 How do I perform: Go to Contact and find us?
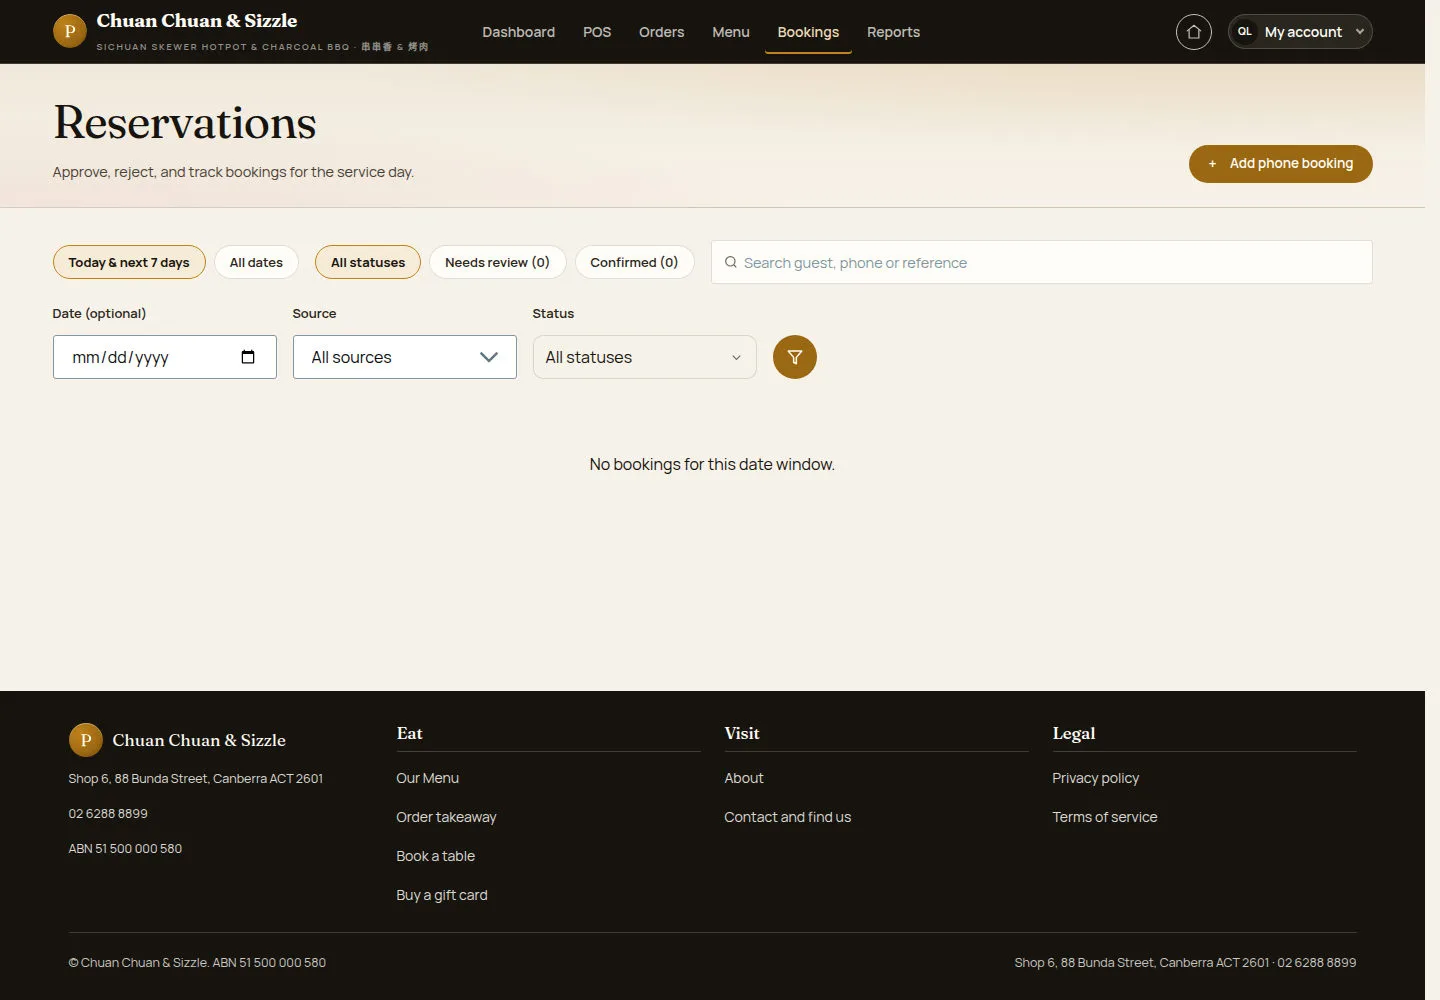click(788, 817)
